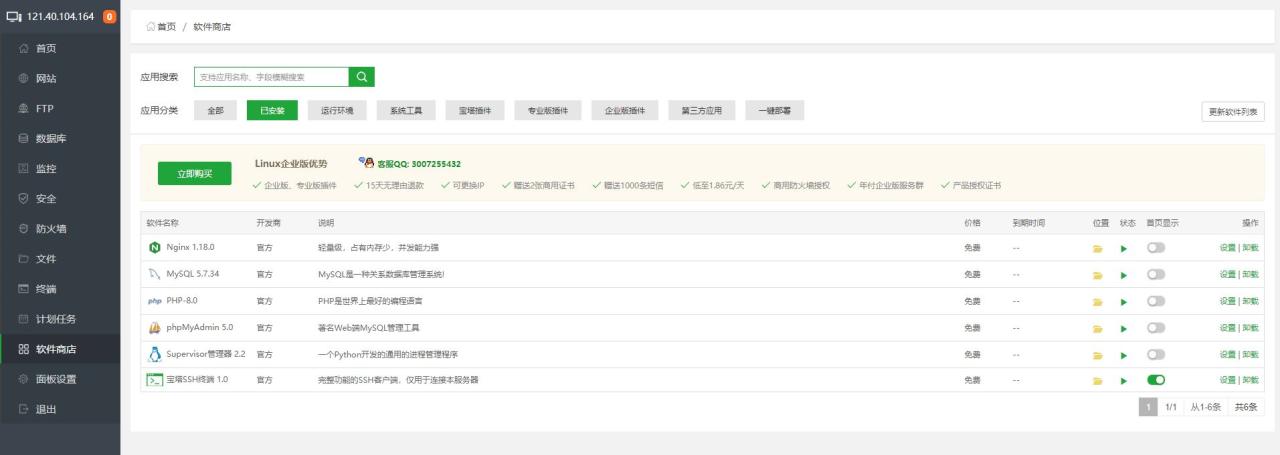
Task: Open 终端 in the sidebar
Action: [x=60, y=288]
